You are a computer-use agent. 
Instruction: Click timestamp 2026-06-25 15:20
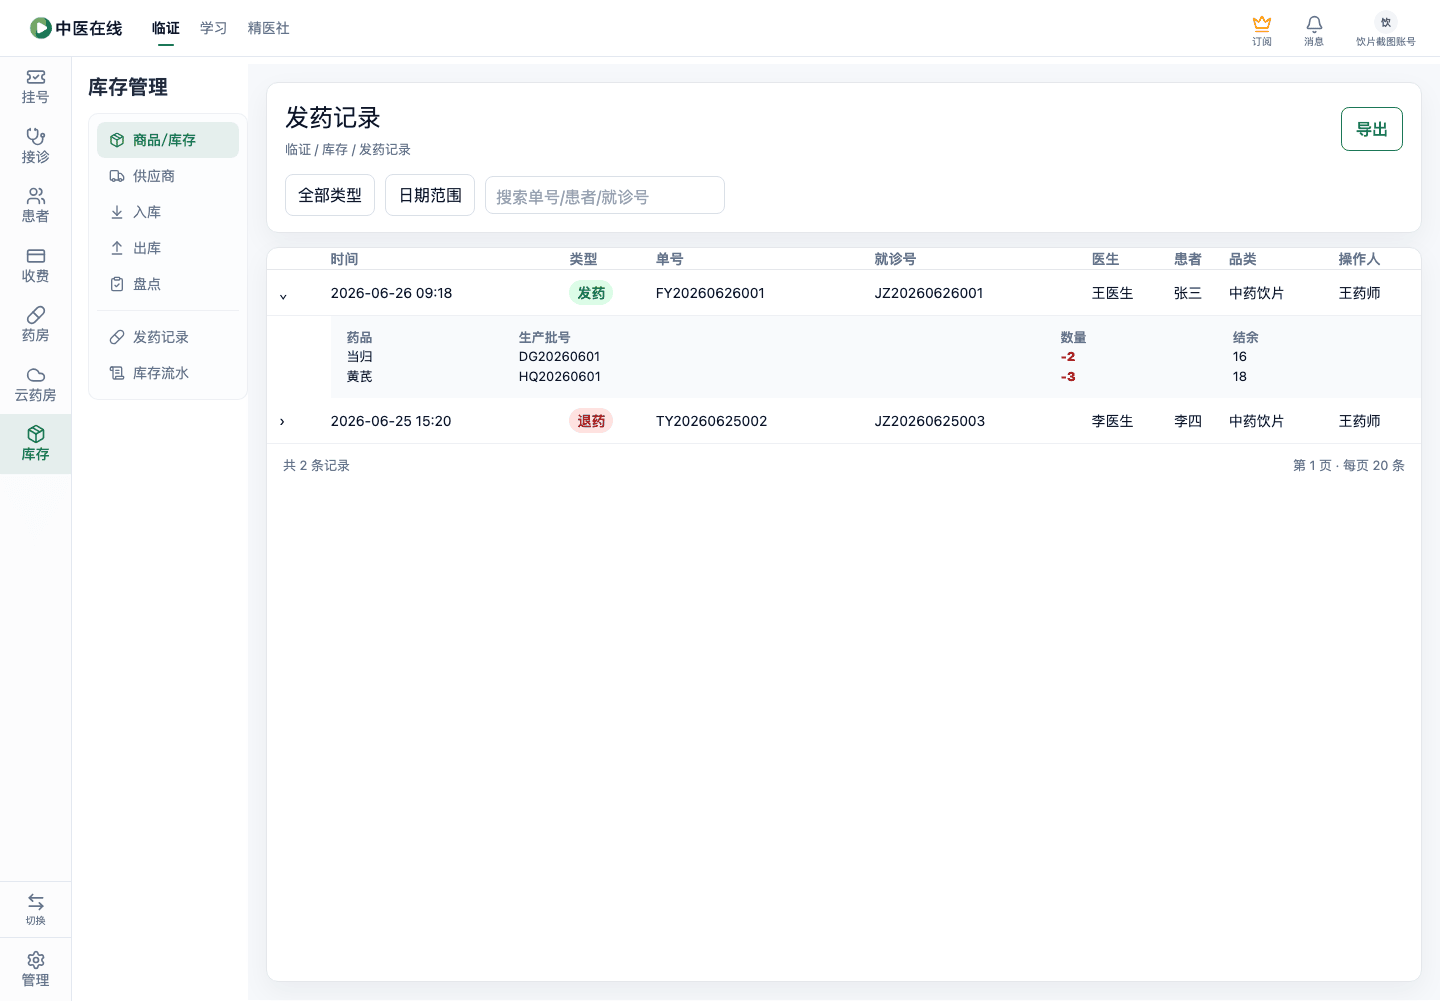pyautogui.click(x=391, y=421)
